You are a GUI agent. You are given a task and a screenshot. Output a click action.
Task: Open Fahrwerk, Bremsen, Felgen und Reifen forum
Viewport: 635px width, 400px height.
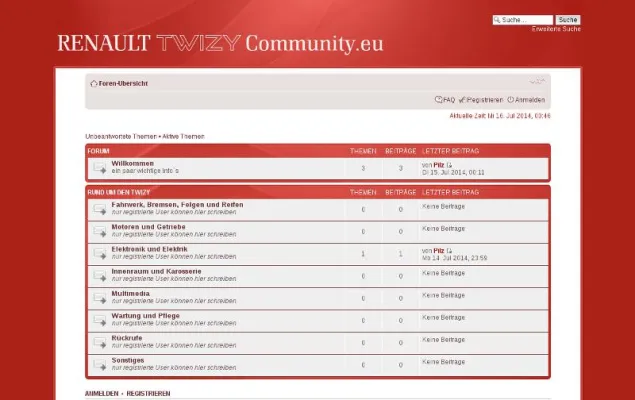[177, 204]
